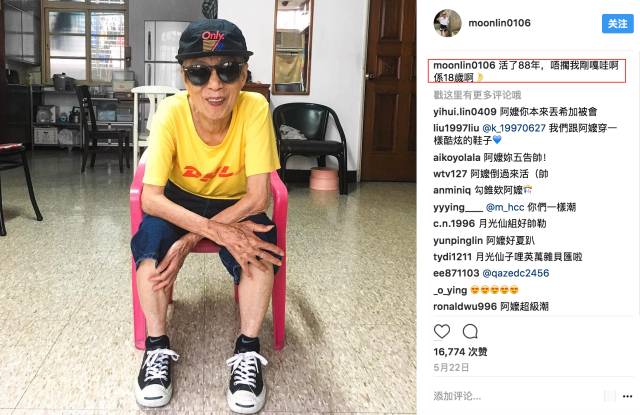The height and width of the screenshot is (415, 640).
Task: Open commenter yunpinglin profile
Action: (x=458, y=240)
